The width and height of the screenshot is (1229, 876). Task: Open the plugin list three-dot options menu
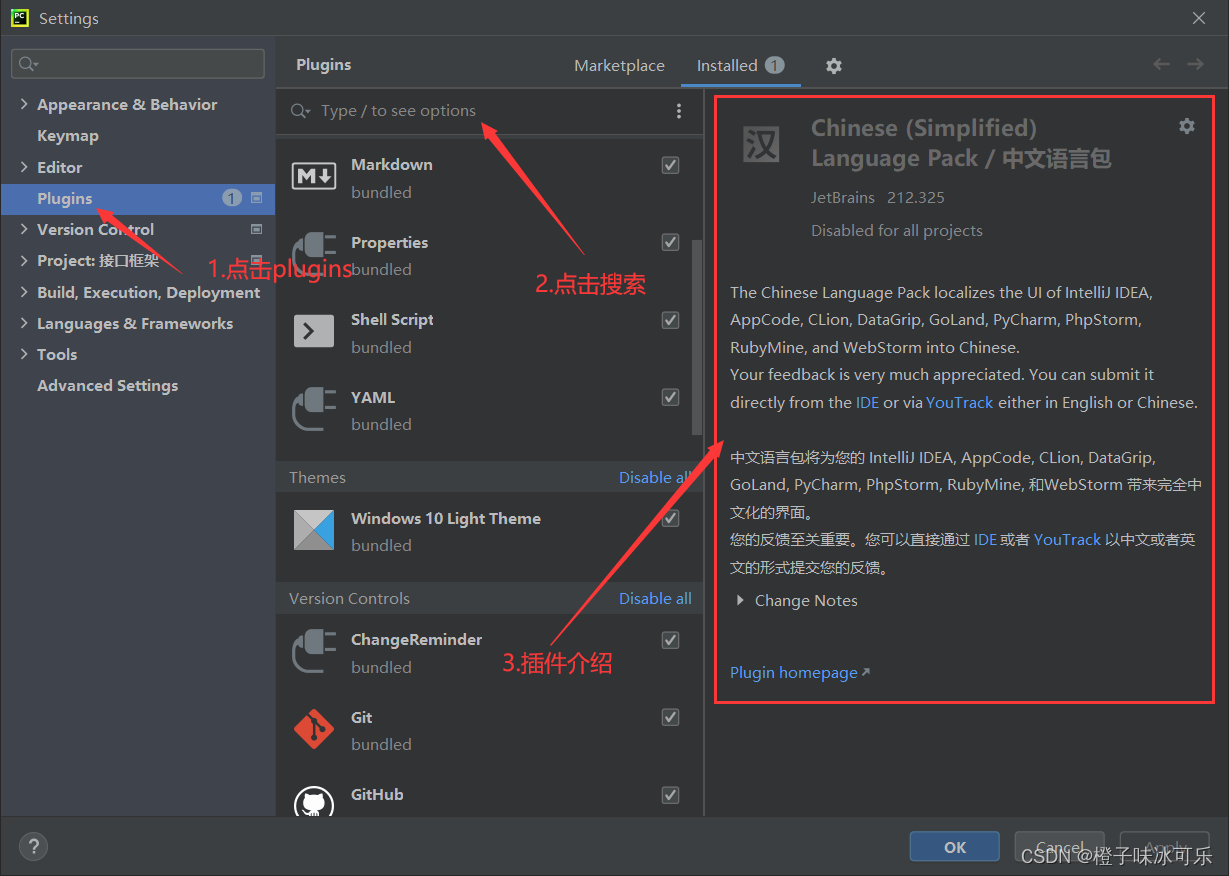679,111
